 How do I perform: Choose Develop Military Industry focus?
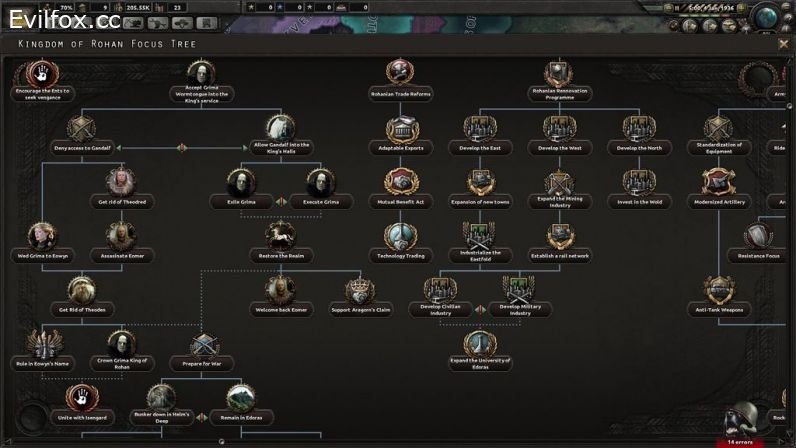(x=520, y=310)
